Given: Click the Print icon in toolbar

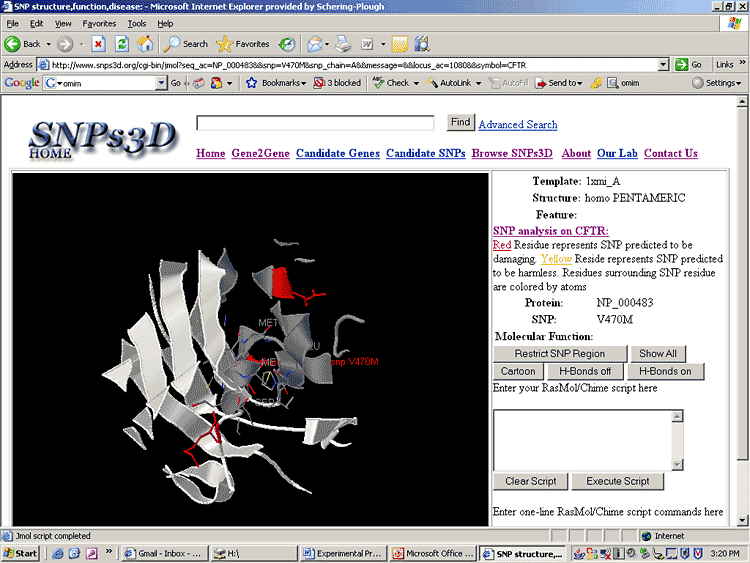Looking at the screenshot, I should pyautogui.click(x=343, y=44).
